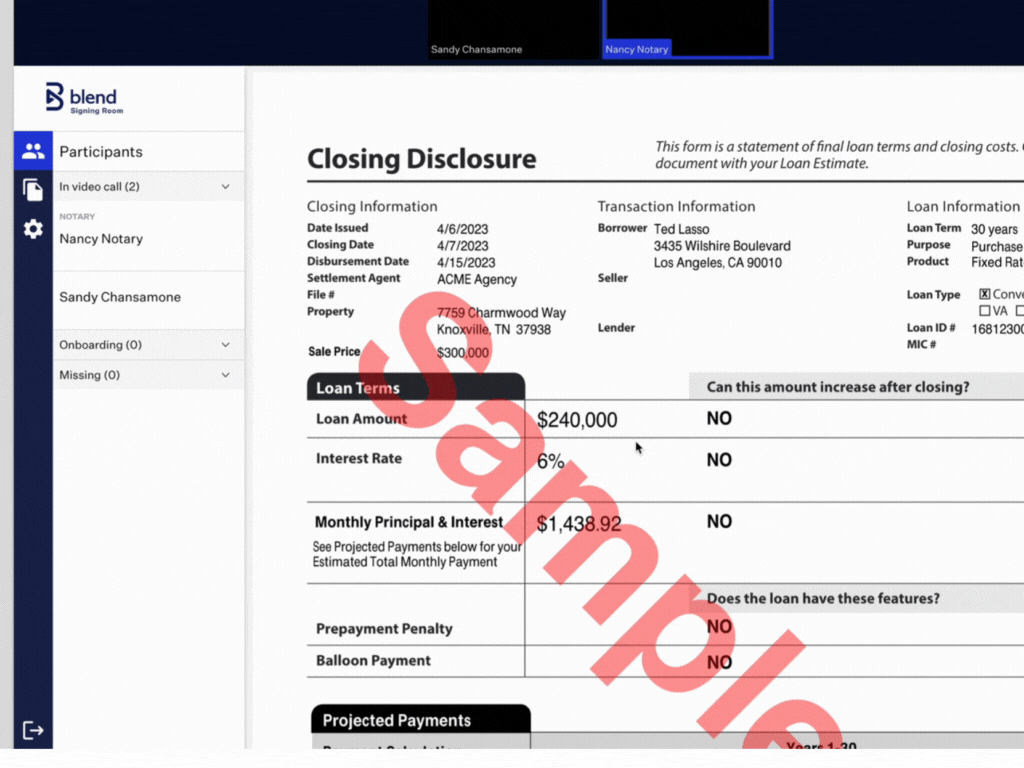
Task: Select Sandy Chansamone video tile
Action: pyautogui.click(x=513, y=29)
